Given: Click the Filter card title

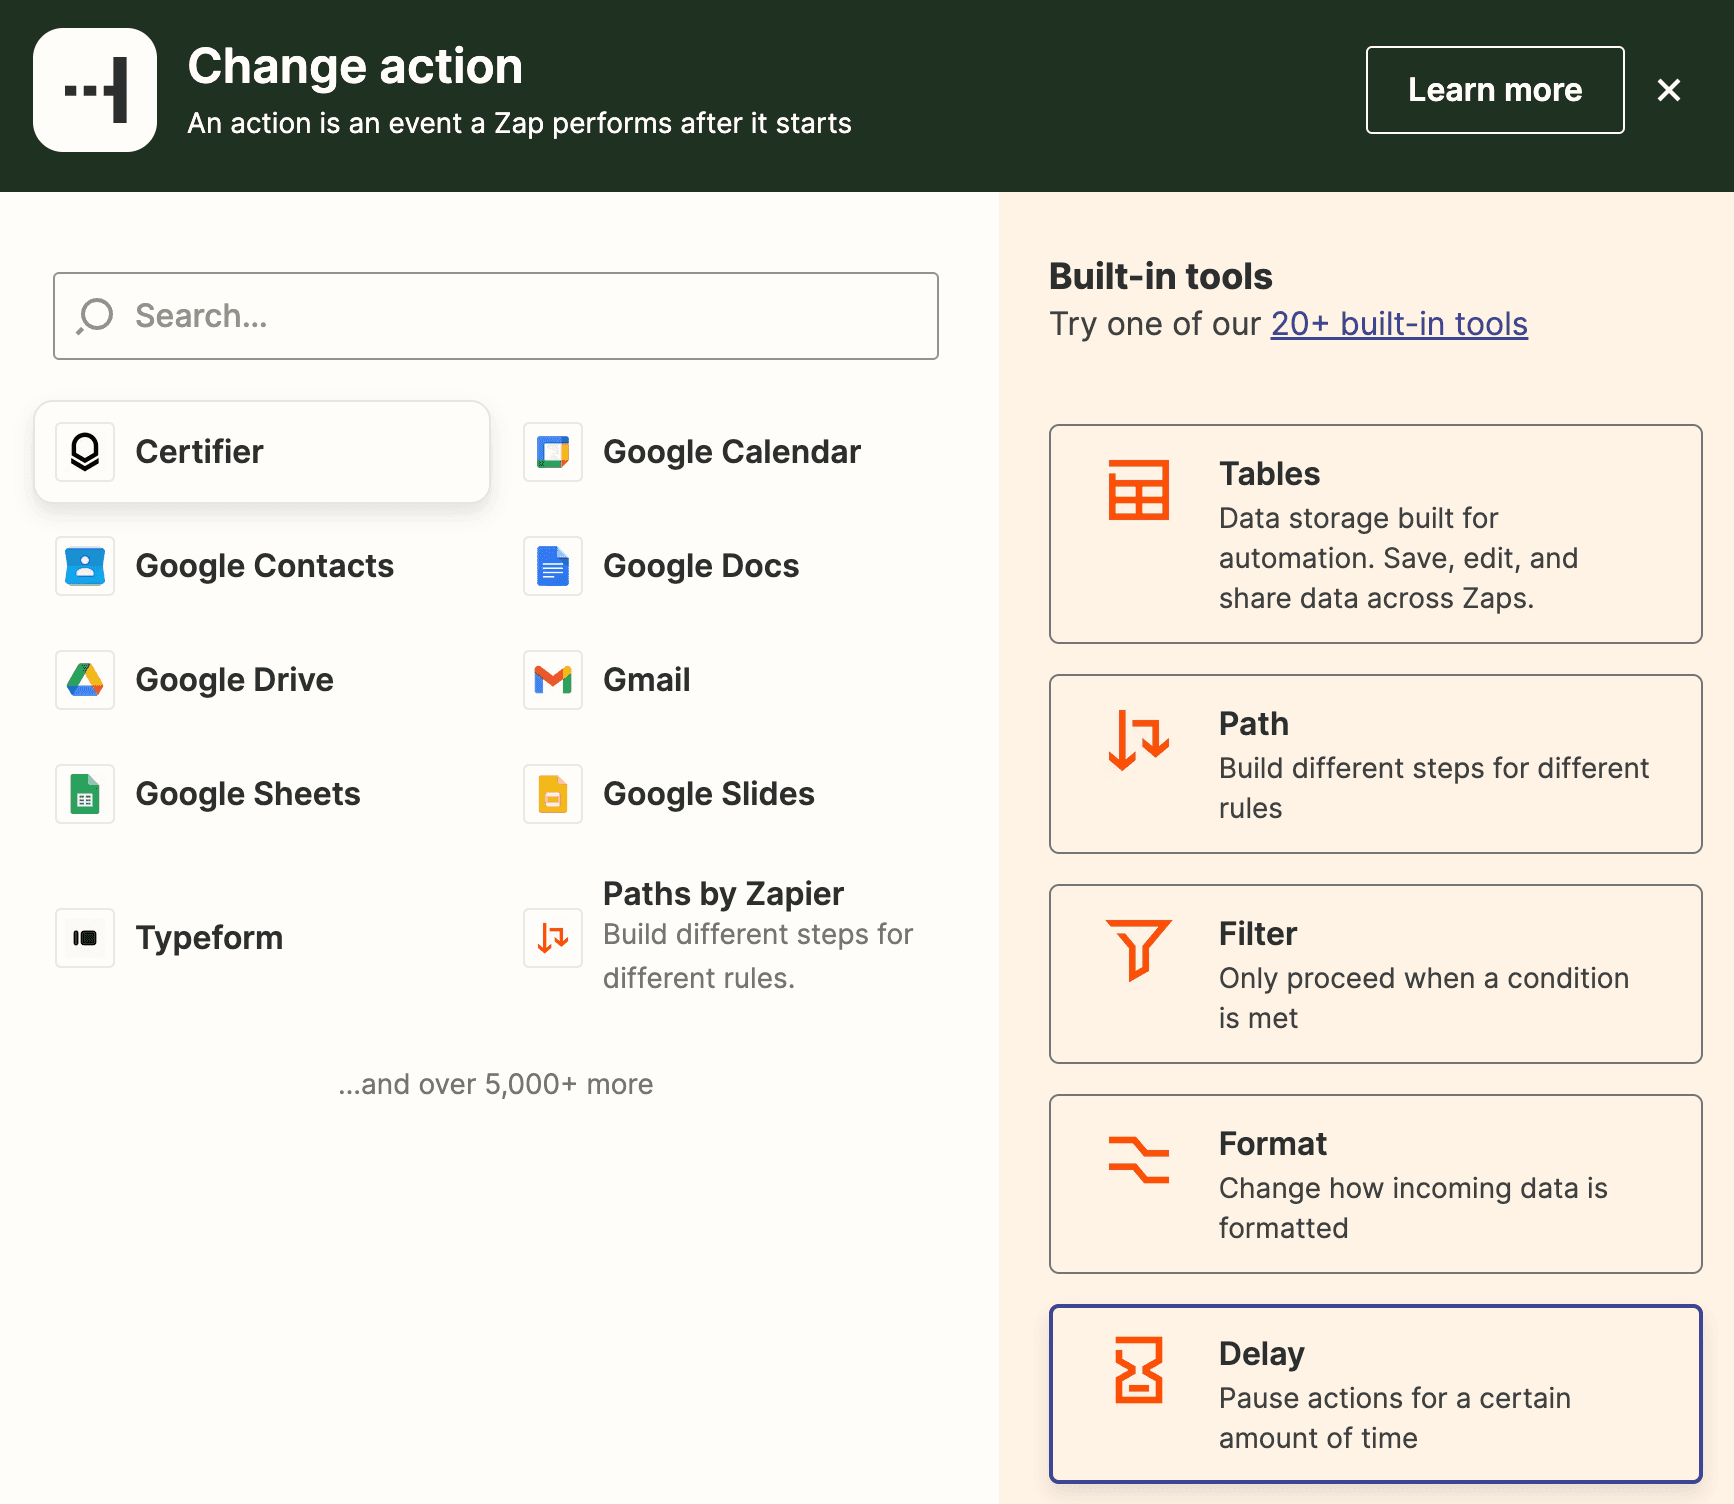Looking at the screenshot, I should 1258,934.
